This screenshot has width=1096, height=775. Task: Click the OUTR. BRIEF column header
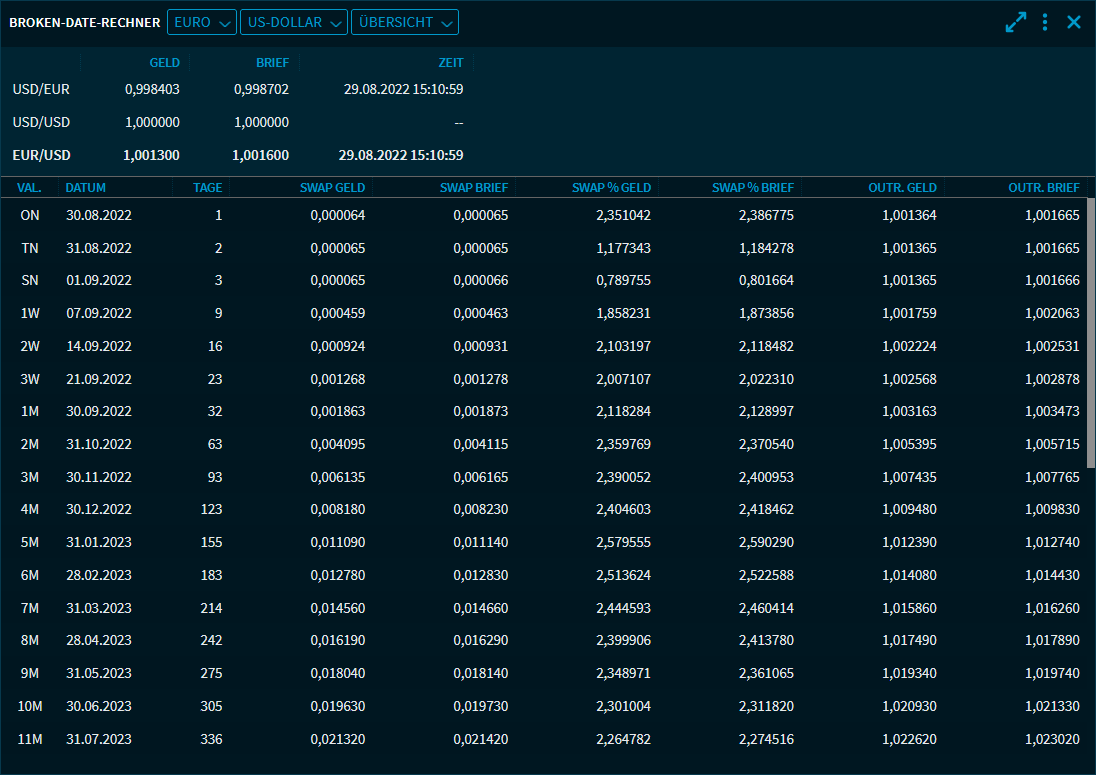click(1043, 187)
